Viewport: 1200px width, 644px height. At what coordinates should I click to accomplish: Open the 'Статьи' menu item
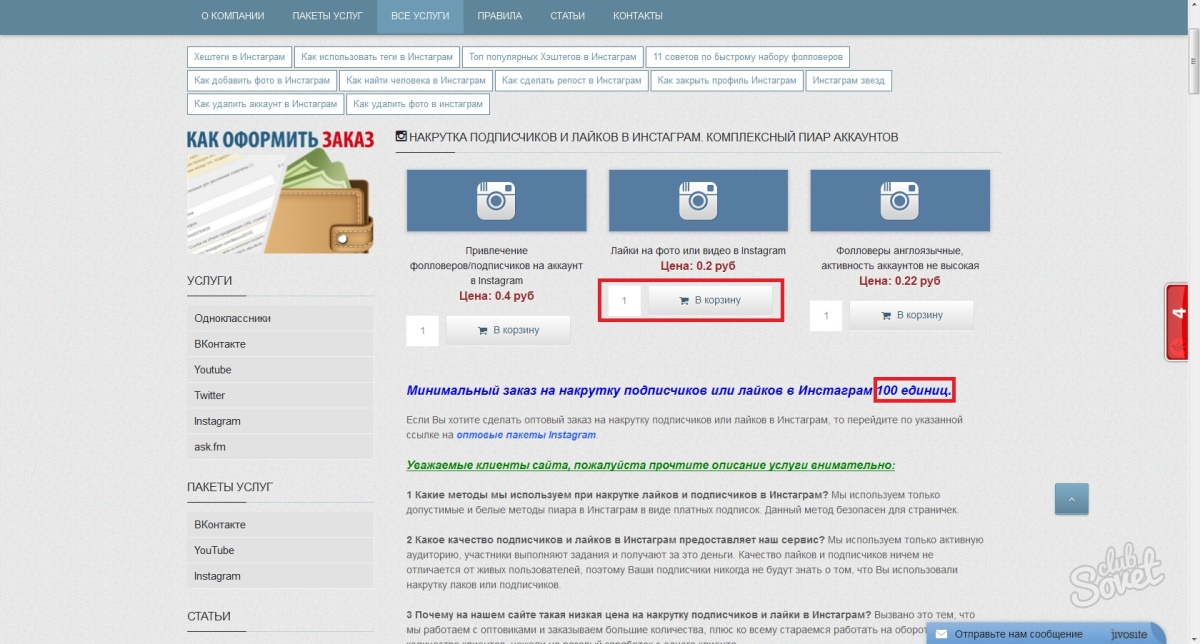coord(567,16)
